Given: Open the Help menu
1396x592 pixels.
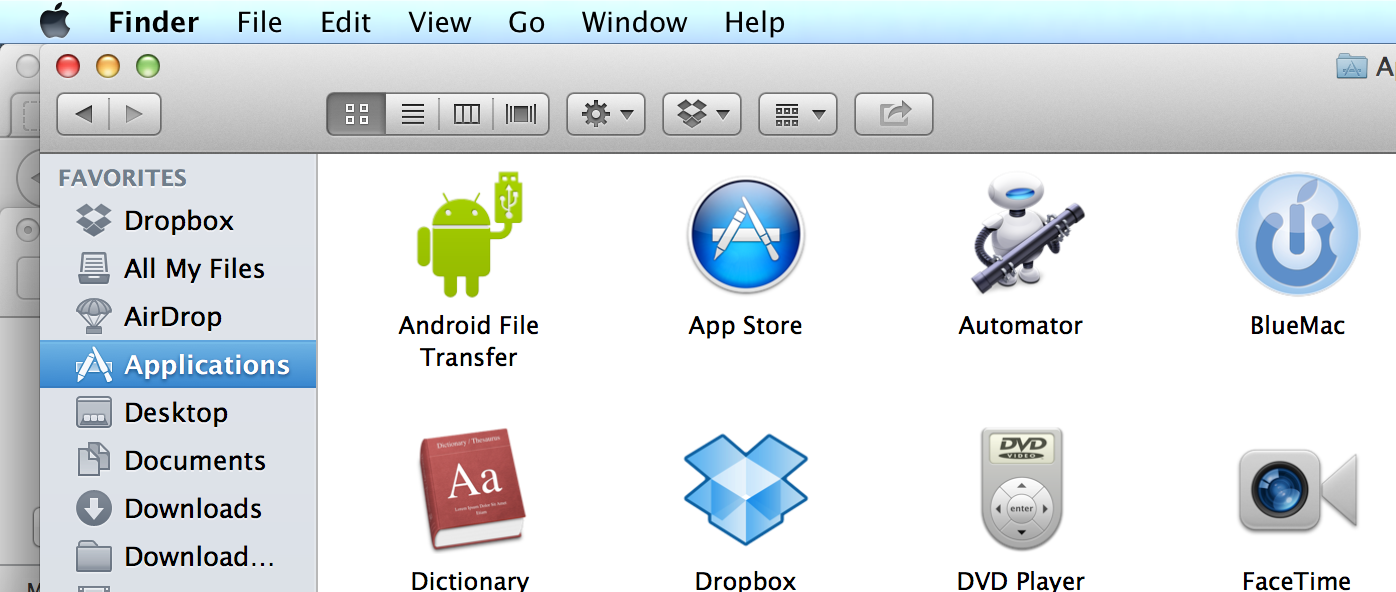Looking at the screenshot, I should tap(755, 22).
